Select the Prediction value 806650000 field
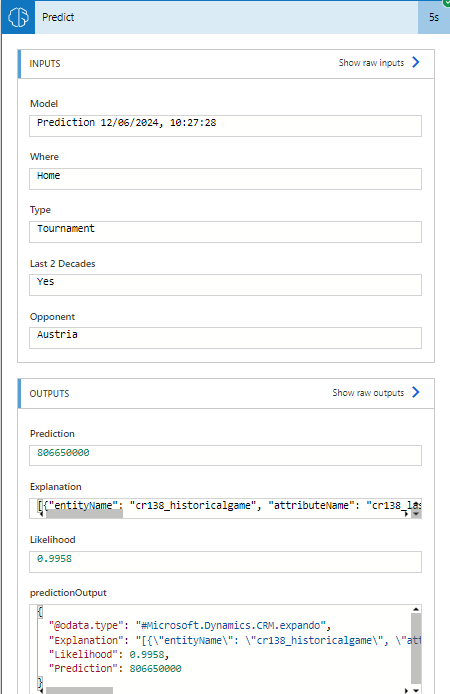450x694 pixels. click(x=225, y=455)
